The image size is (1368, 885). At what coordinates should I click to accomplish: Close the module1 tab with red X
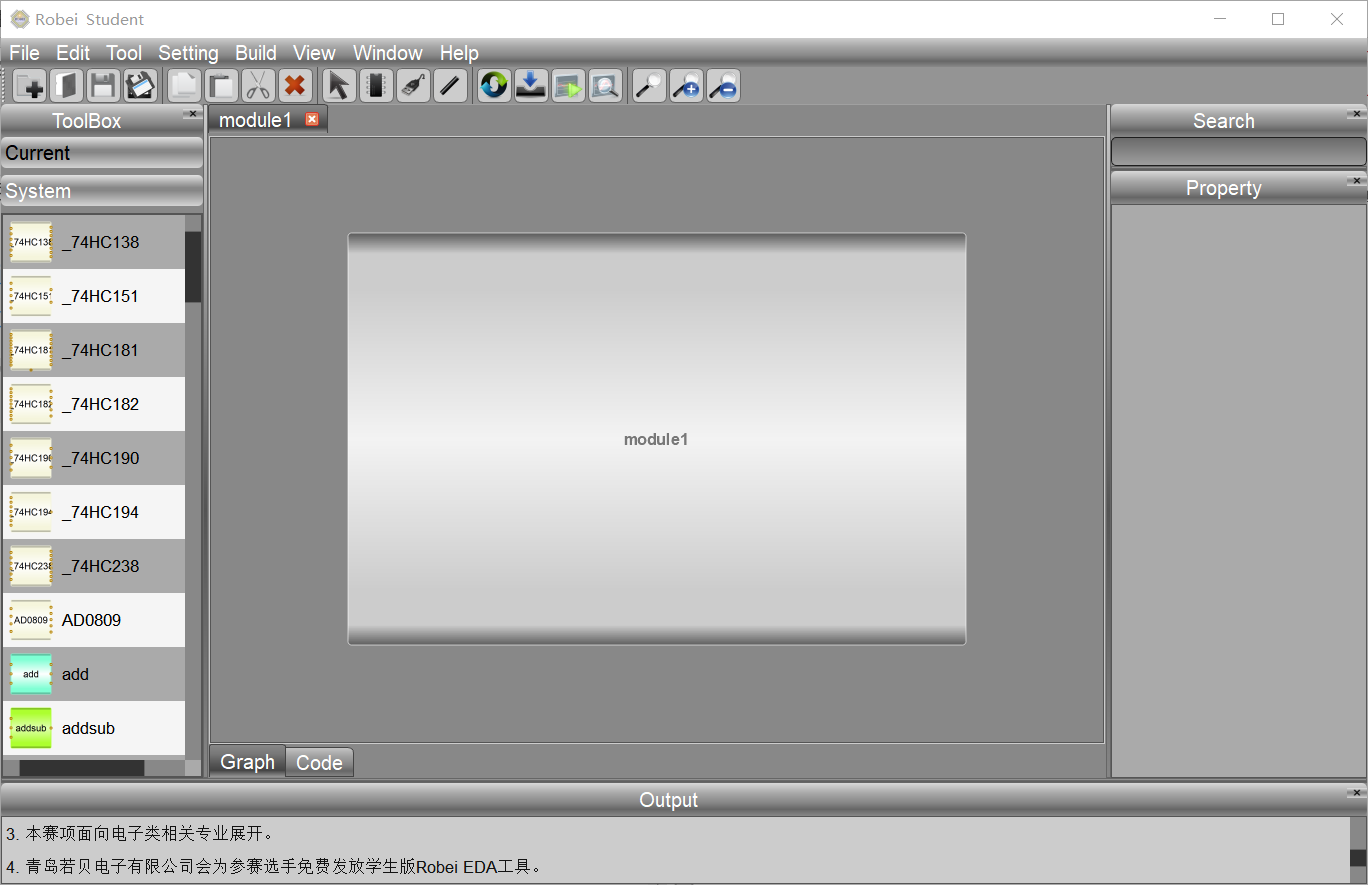point(312,119)
